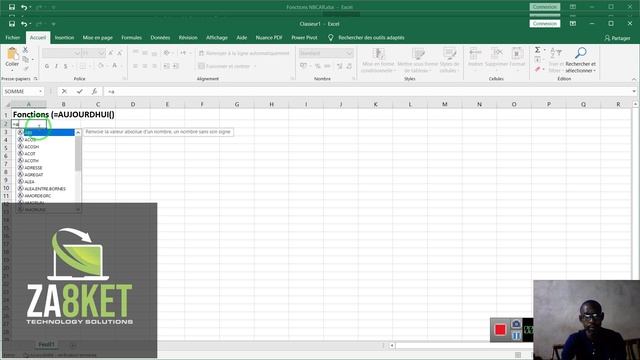Click the red stop recording button

click(500, 329)
